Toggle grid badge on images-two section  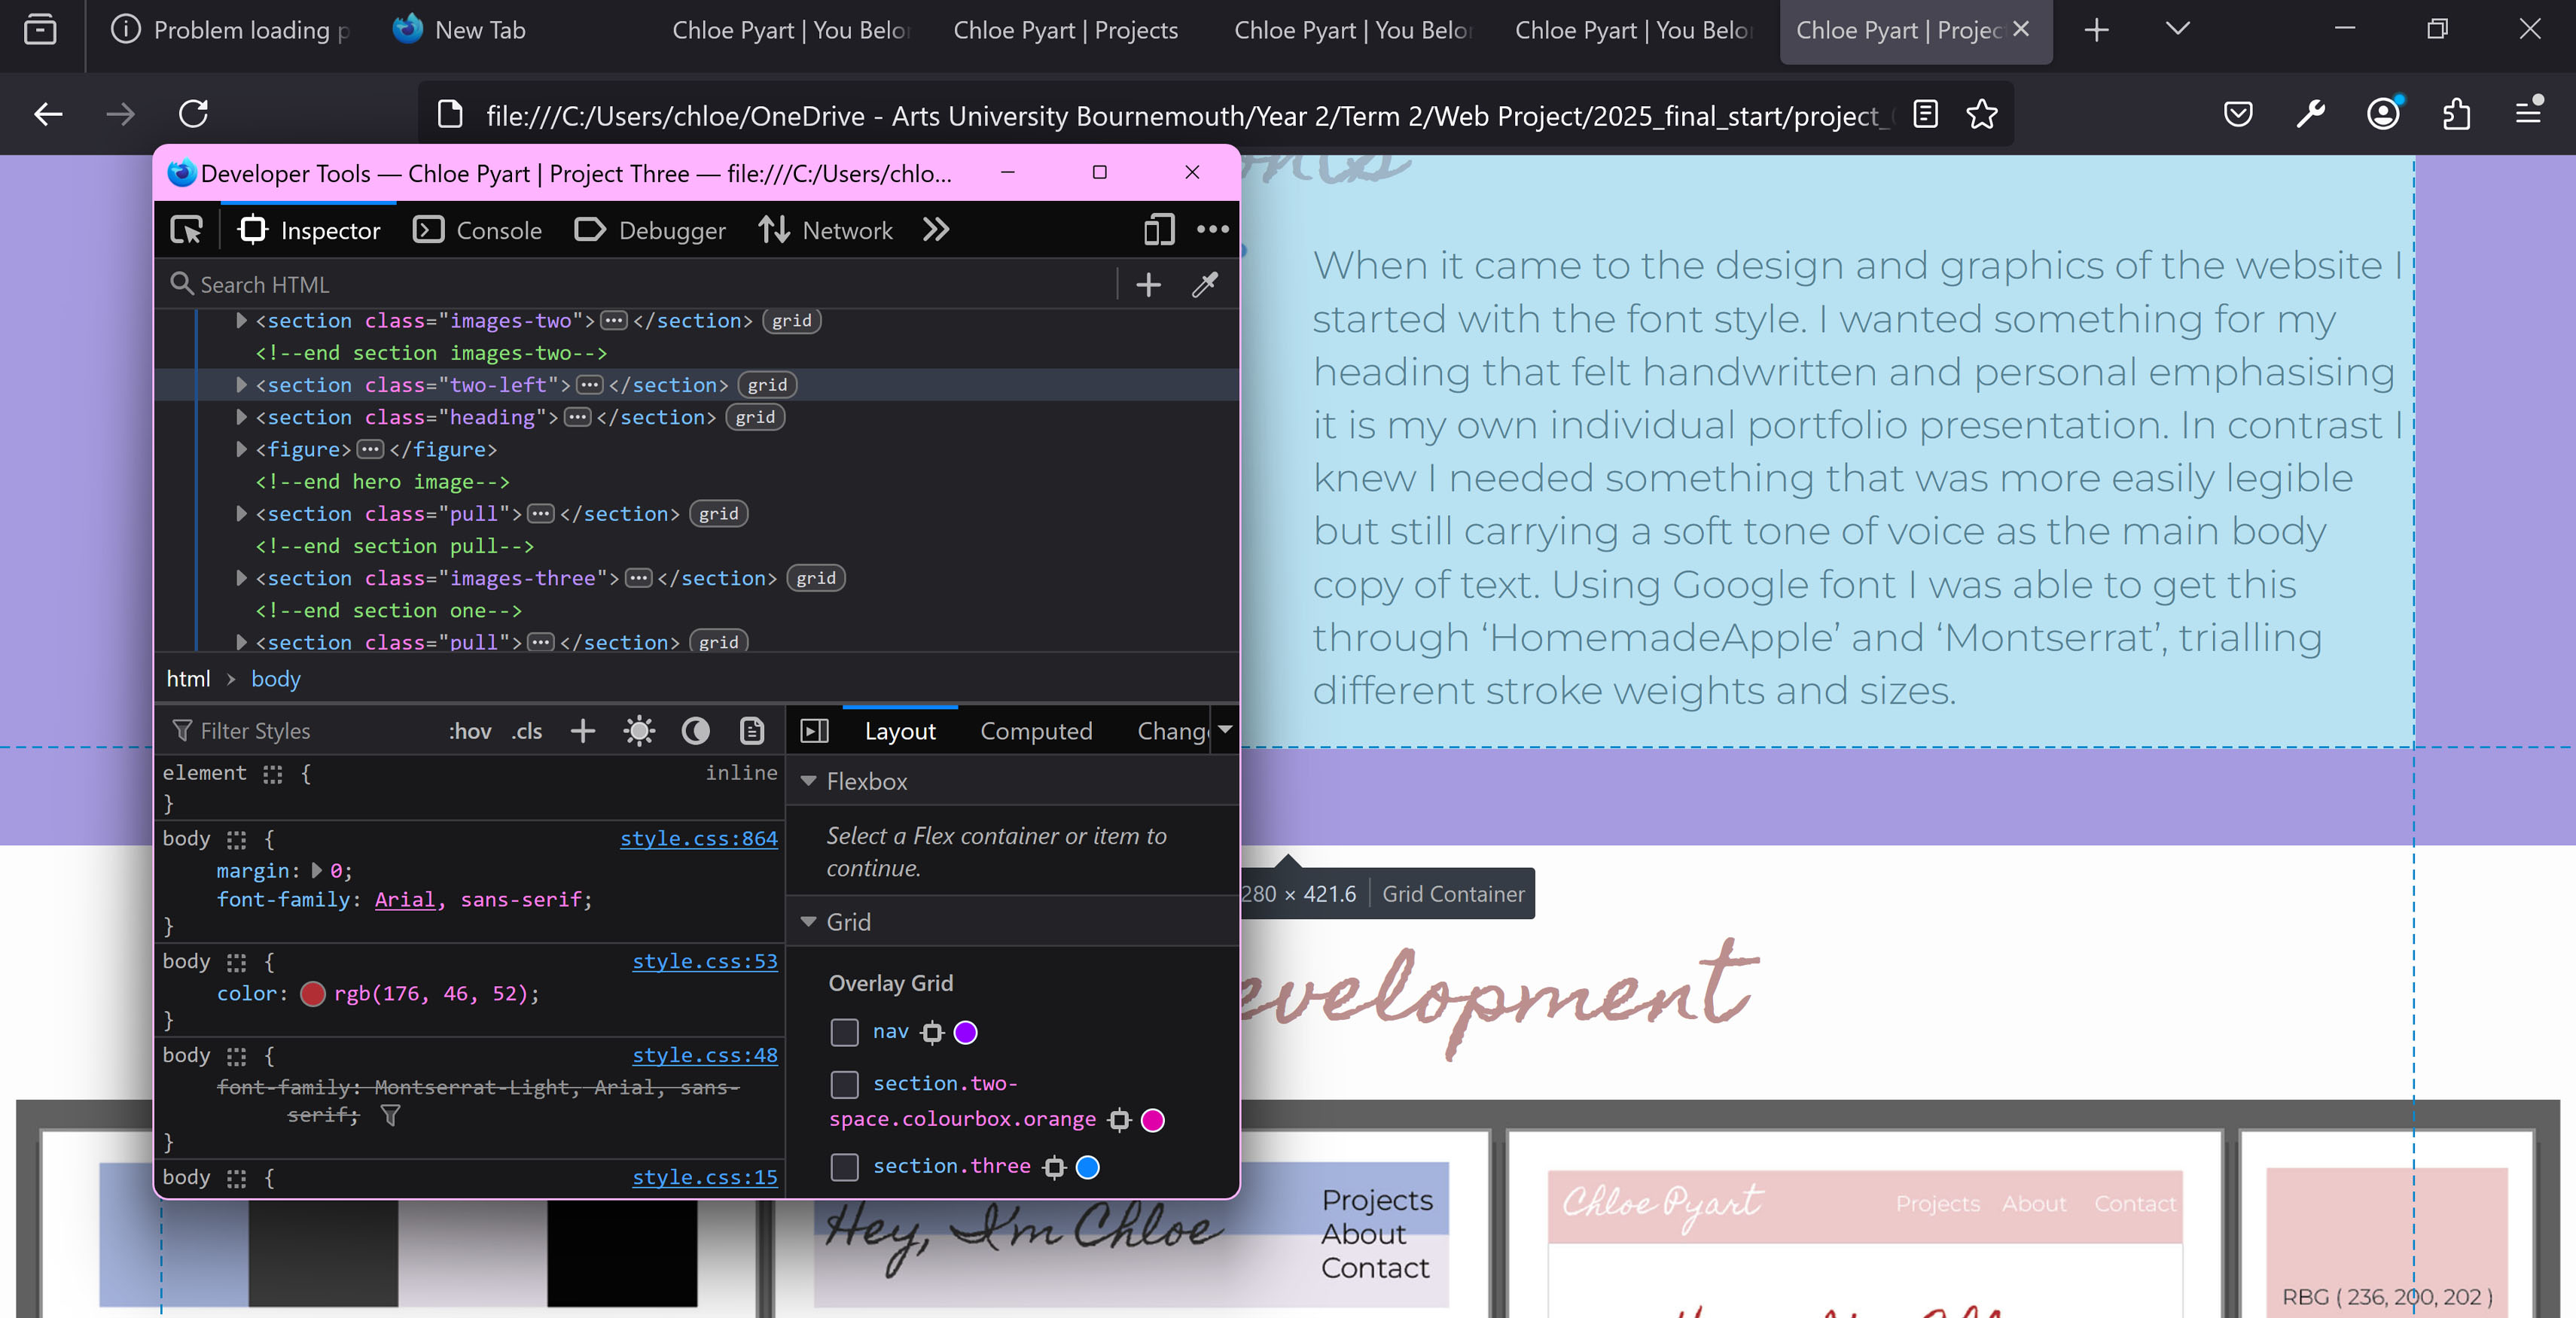(792, 321)
